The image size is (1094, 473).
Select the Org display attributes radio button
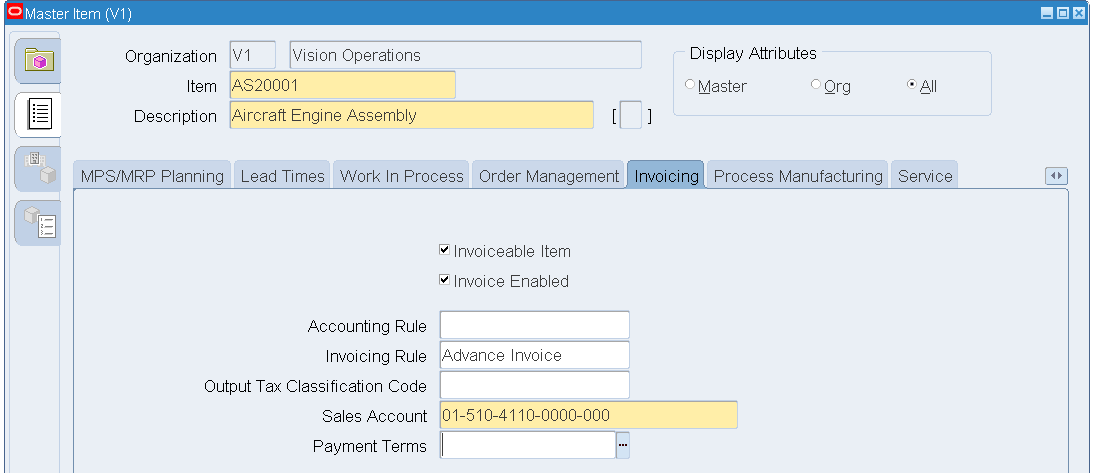[x=816, y=84]
